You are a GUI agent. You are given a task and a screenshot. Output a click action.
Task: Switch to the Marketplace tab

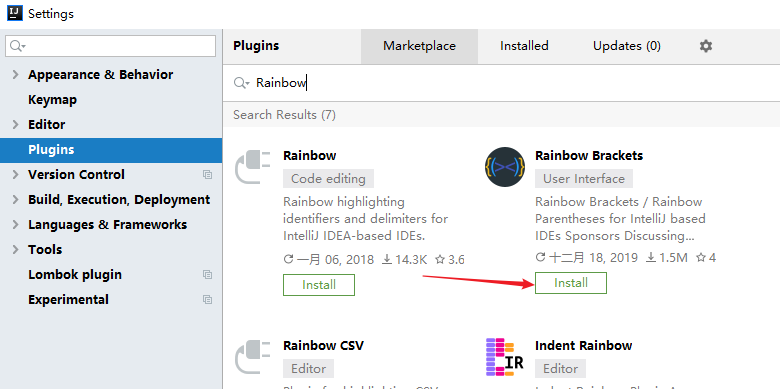click(x=419, y=46)
